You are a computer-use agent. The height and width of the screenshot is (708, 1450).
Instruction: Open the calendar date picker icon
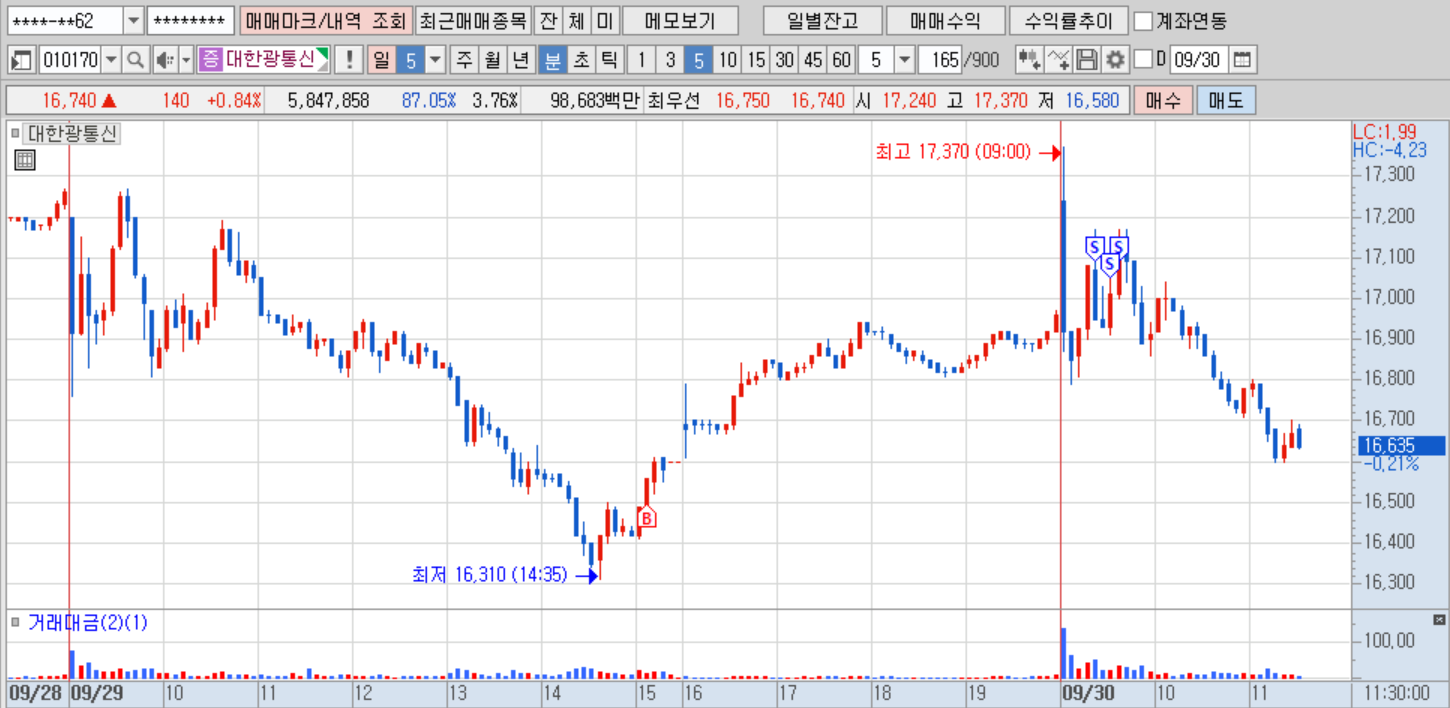pyautogui.click(x=1241, y=60)
